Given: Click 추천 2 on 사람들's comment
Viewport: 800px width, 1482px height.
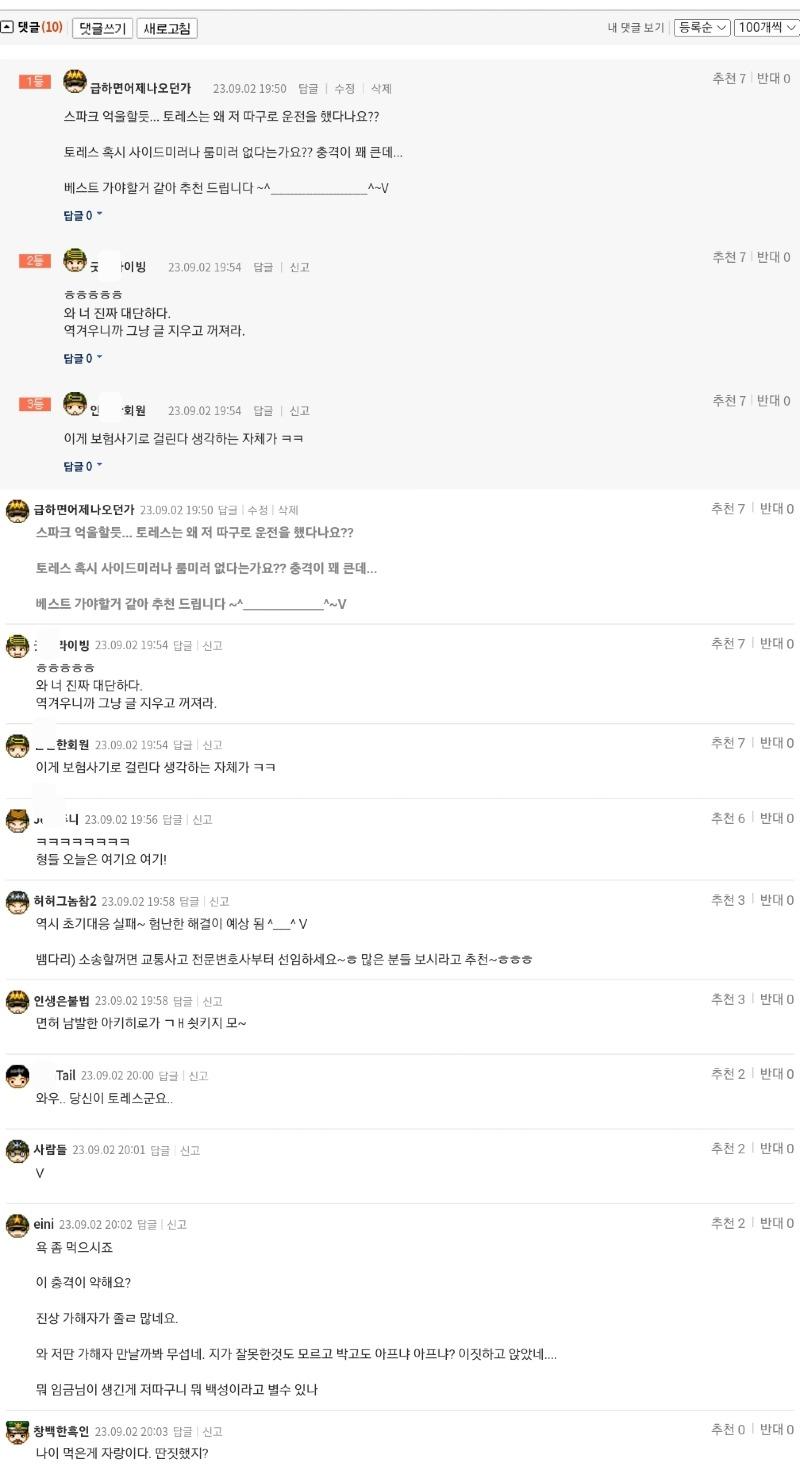Looking at the screenshot, I should pyautogui.click(x=728, y=1148).
